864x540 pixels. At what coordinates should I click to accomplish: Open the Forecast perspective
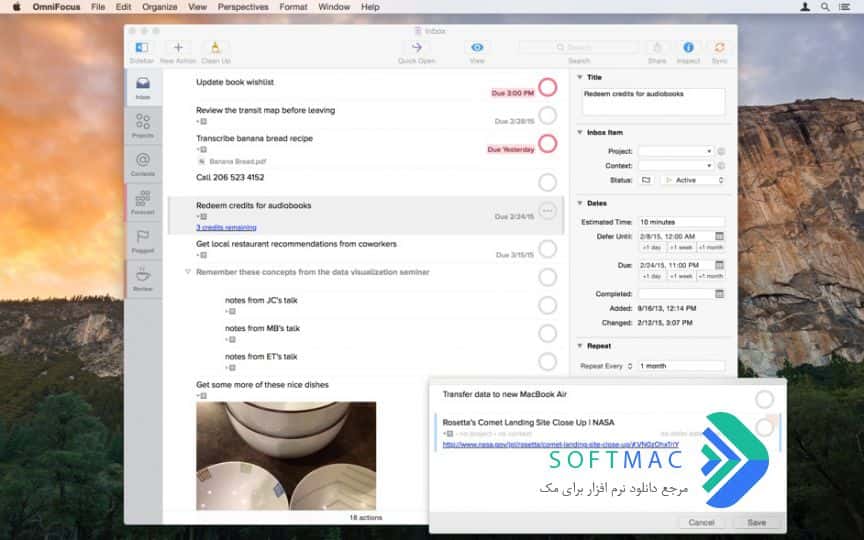click(143, 202)
